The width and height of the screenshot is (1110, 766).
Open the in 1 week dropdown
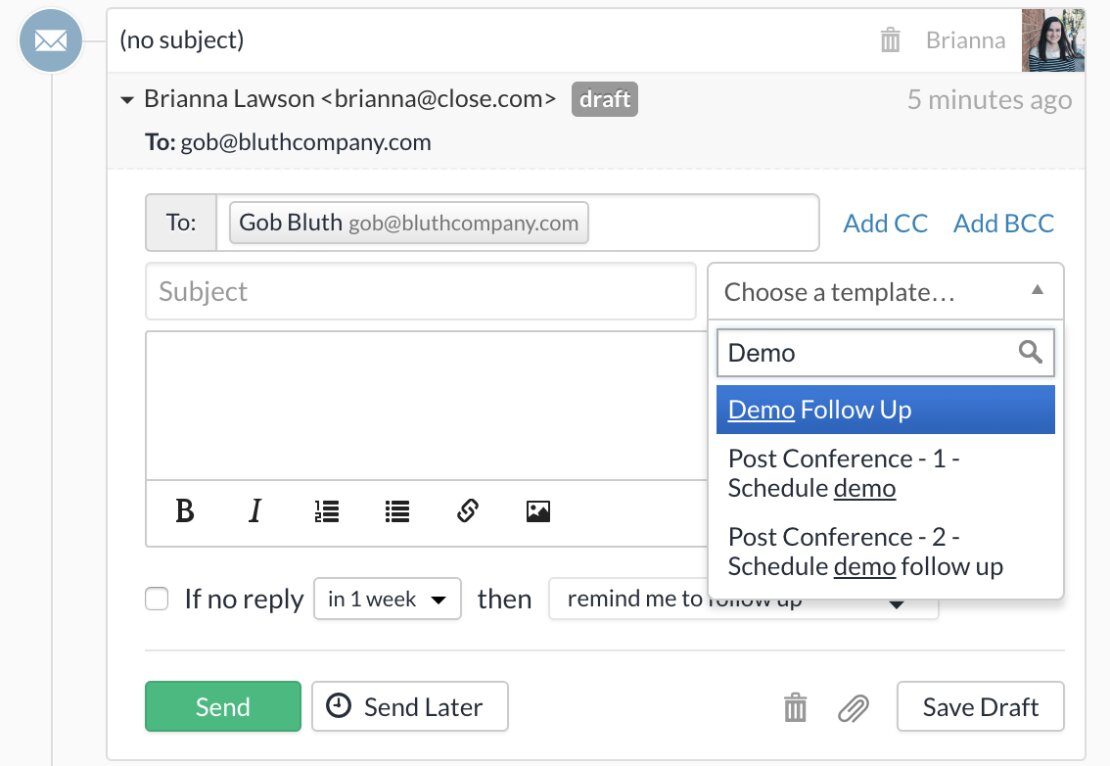[x=387, y=599]
